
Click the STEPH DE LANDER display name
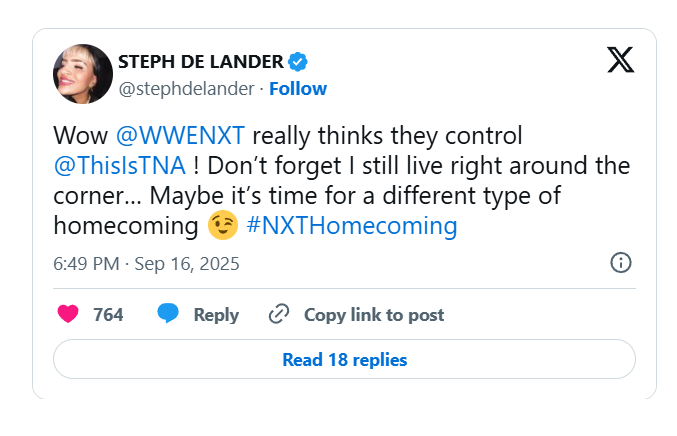tap(200, 62)
